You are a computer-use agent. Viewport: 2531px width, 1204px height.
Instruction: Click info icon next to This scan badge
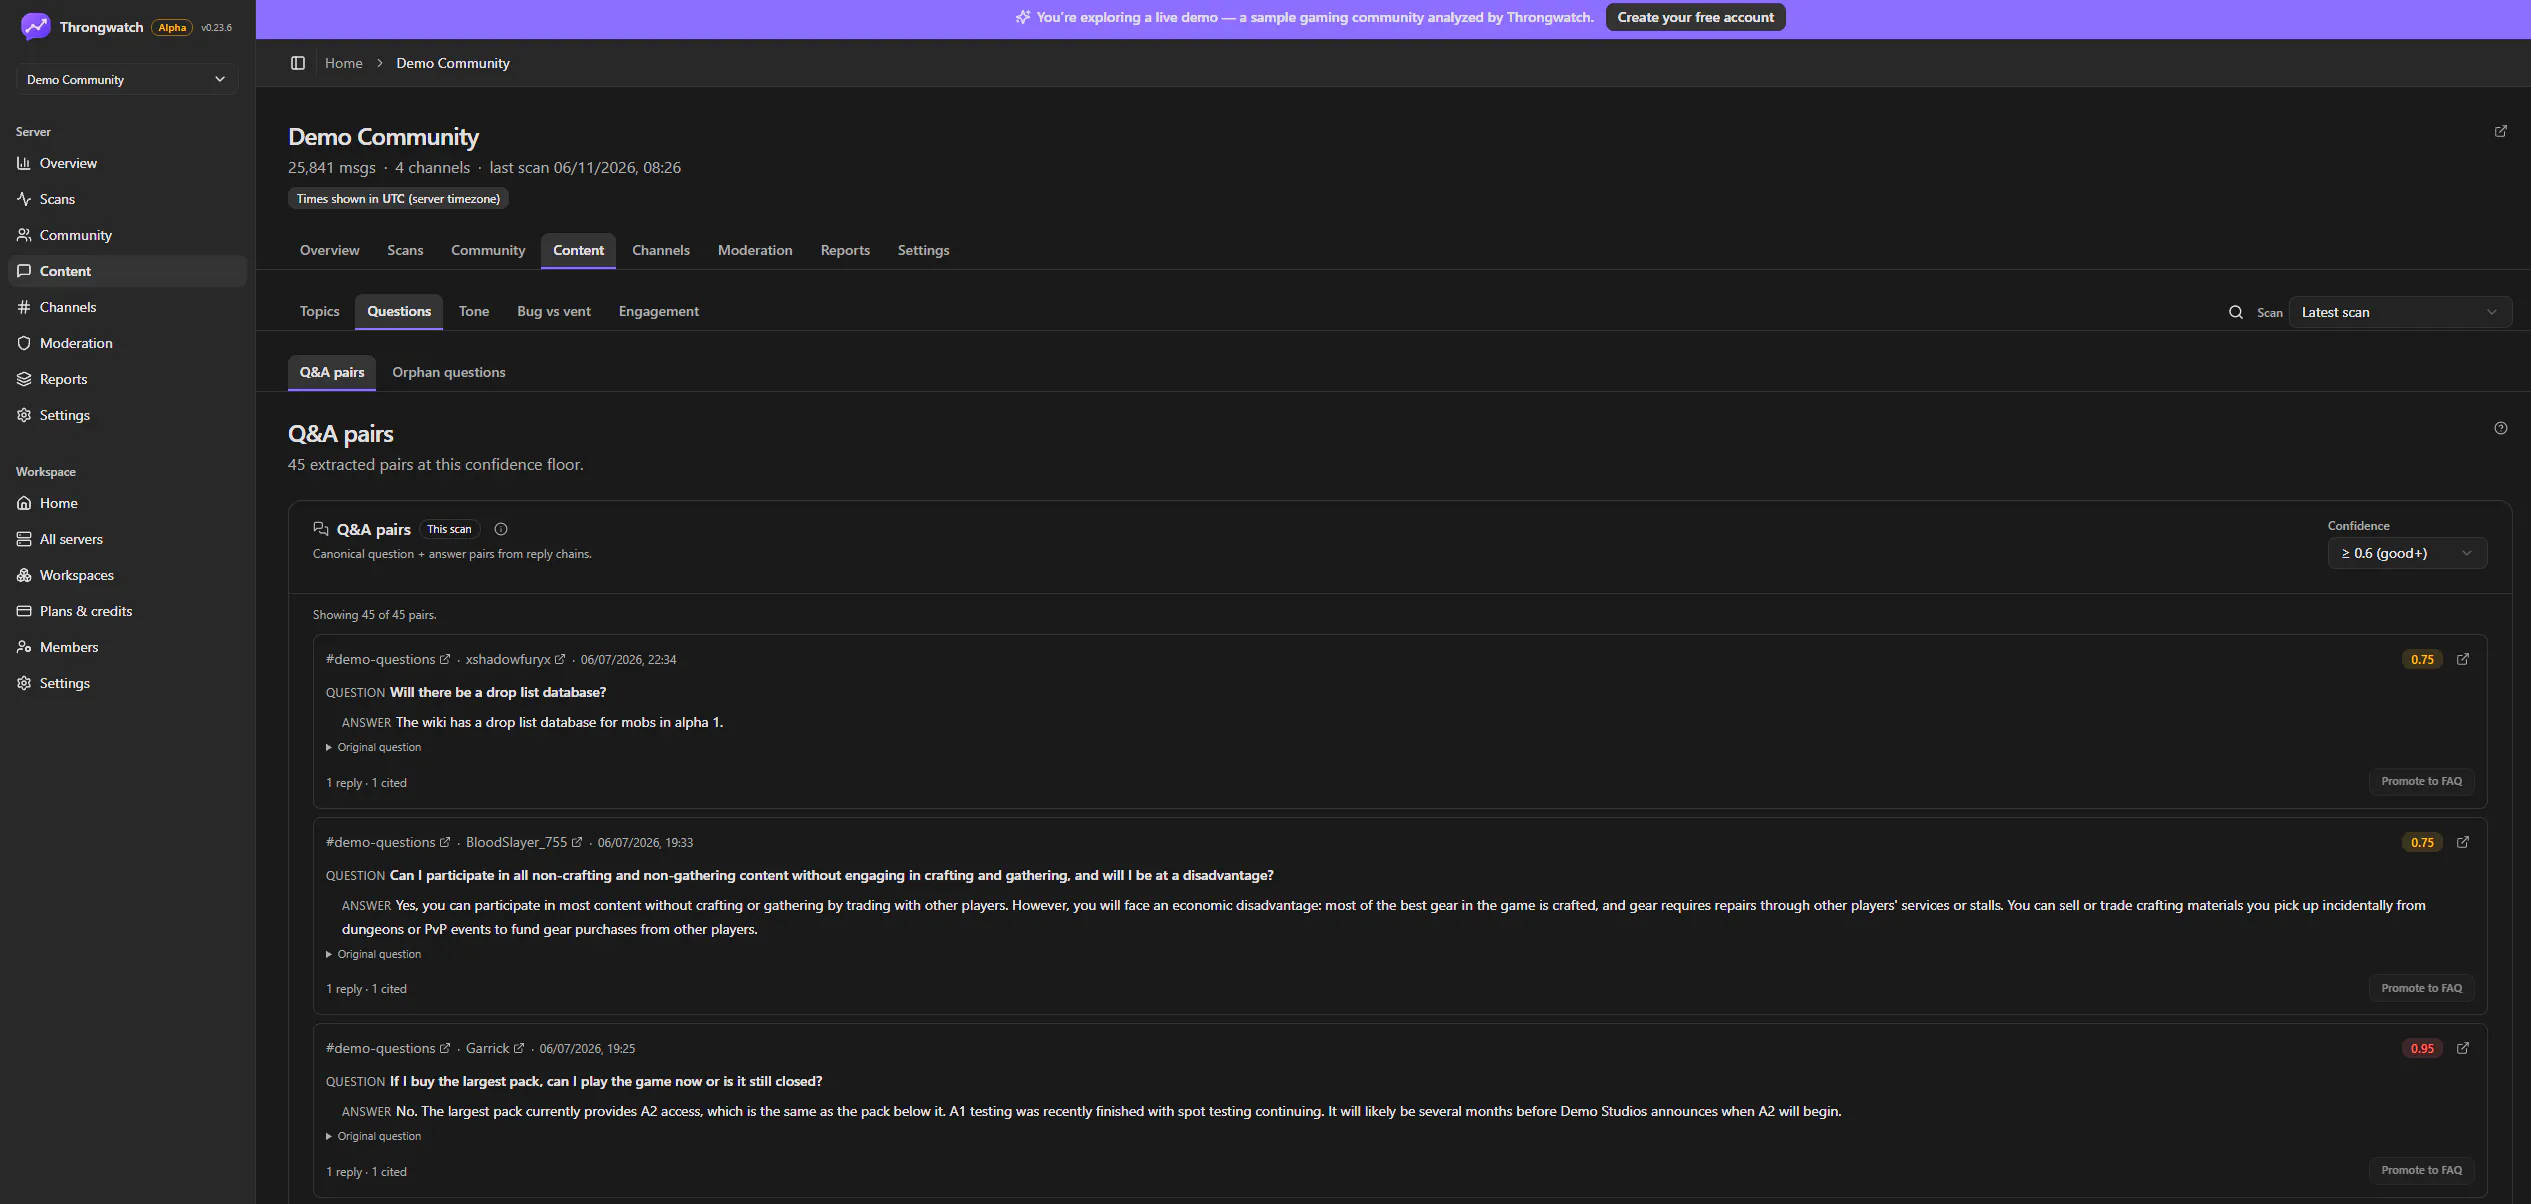(501, 529)
